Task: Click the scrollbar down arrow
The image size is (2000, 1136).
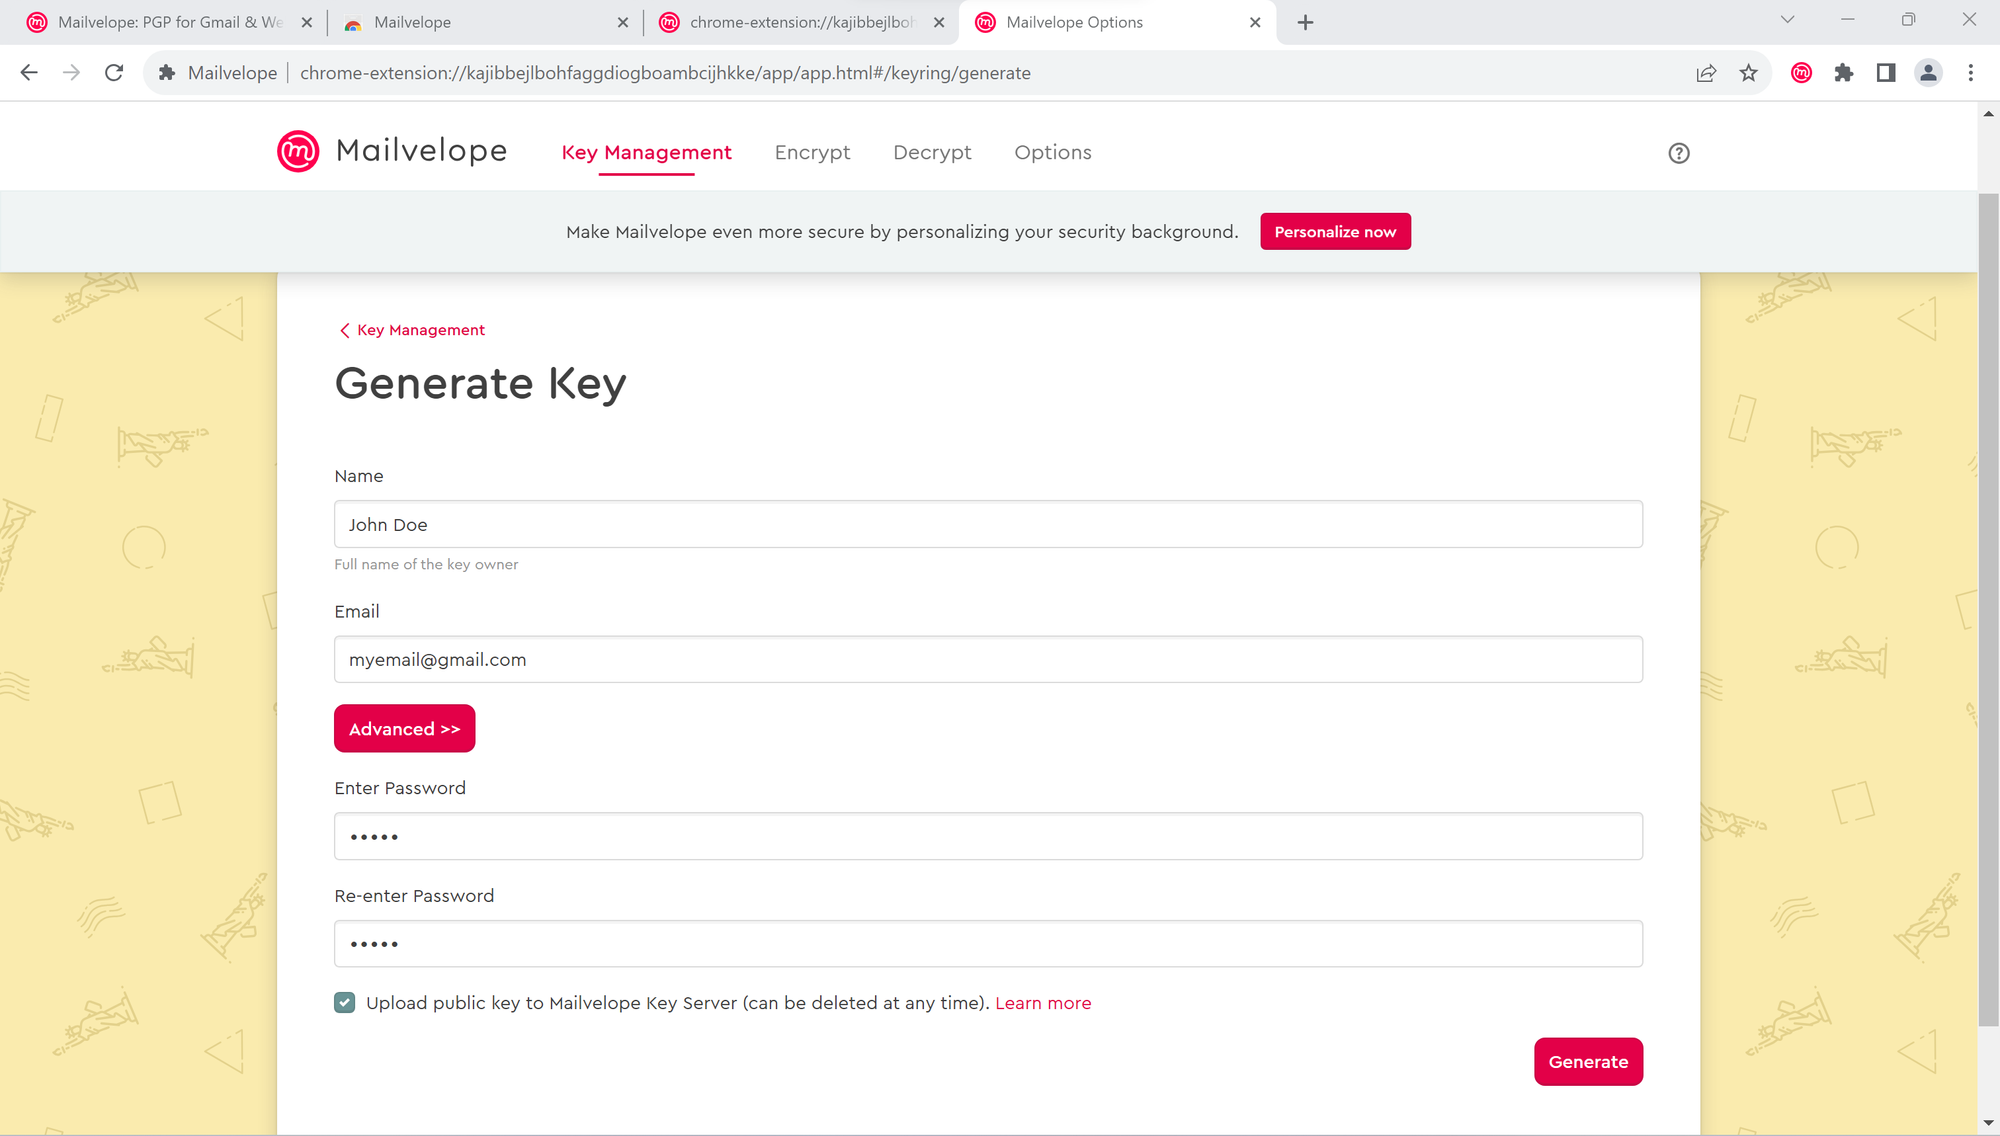Action: [1988, 1124]
